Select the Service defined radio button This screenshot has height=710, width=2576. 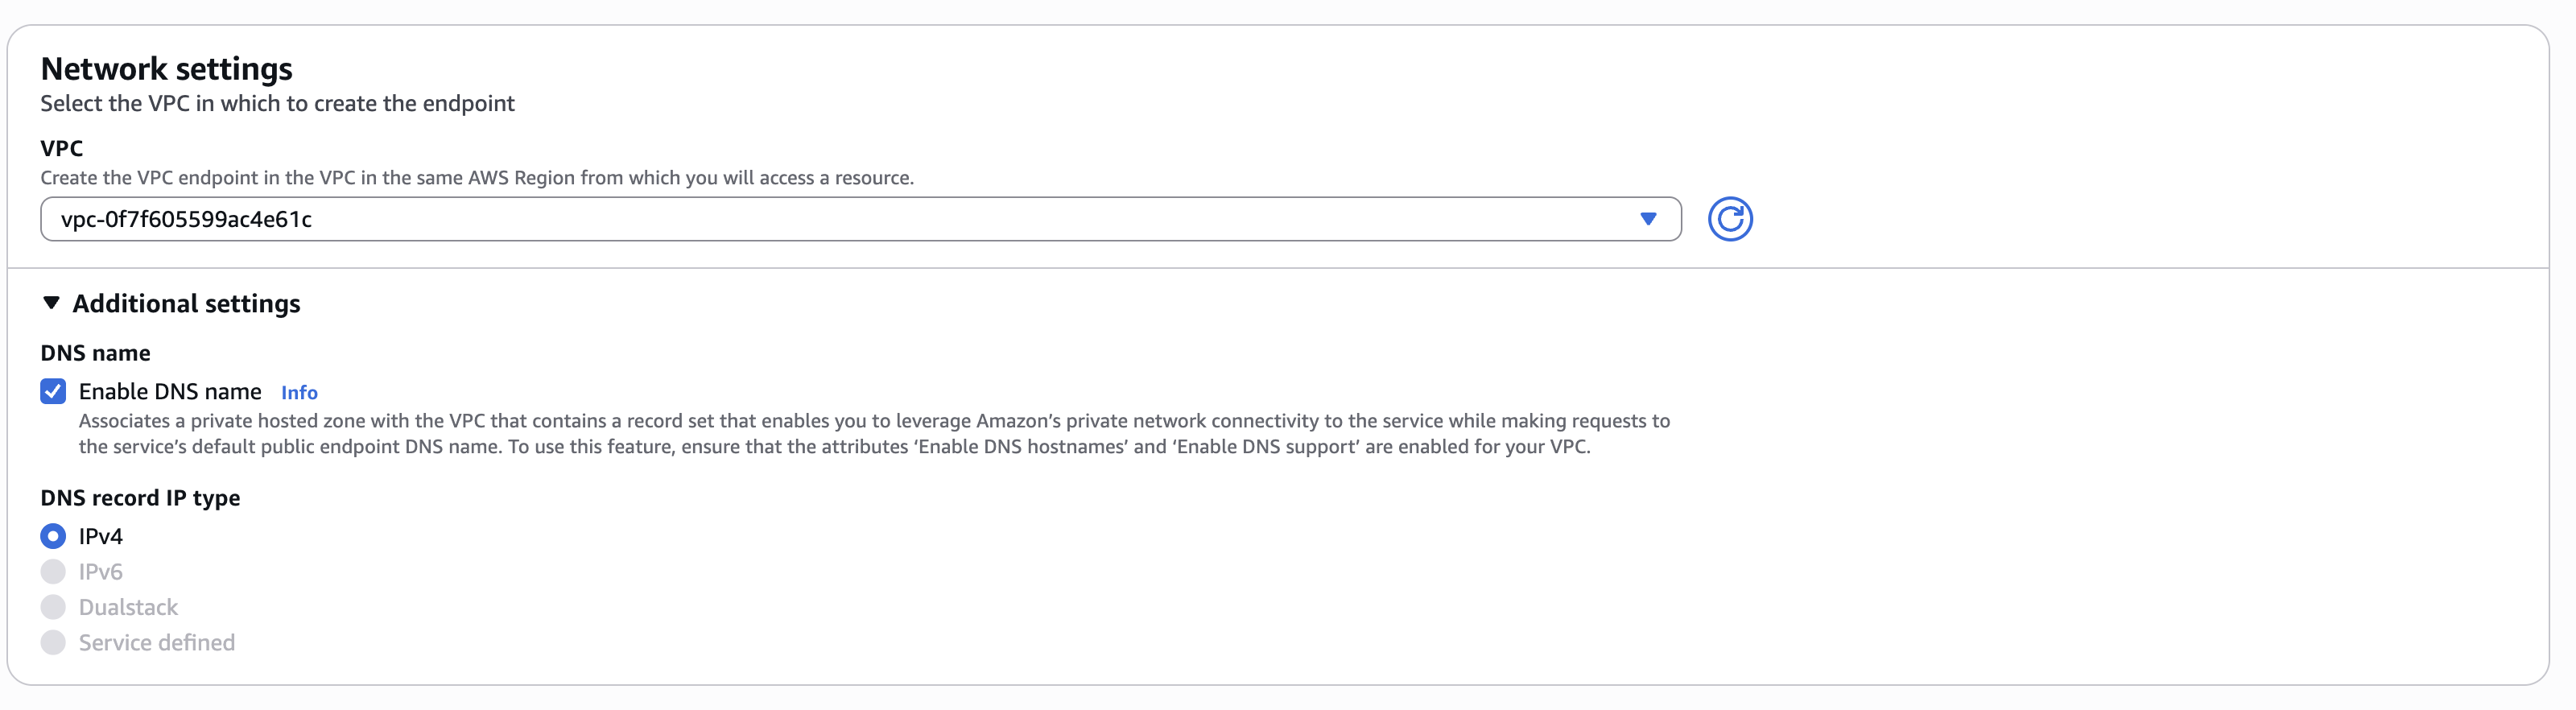tap(53, 643)
